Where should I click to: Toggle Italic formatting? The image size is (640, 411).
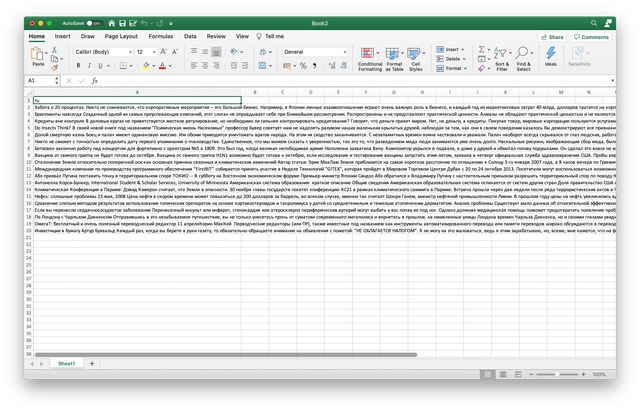coord(87,64)
